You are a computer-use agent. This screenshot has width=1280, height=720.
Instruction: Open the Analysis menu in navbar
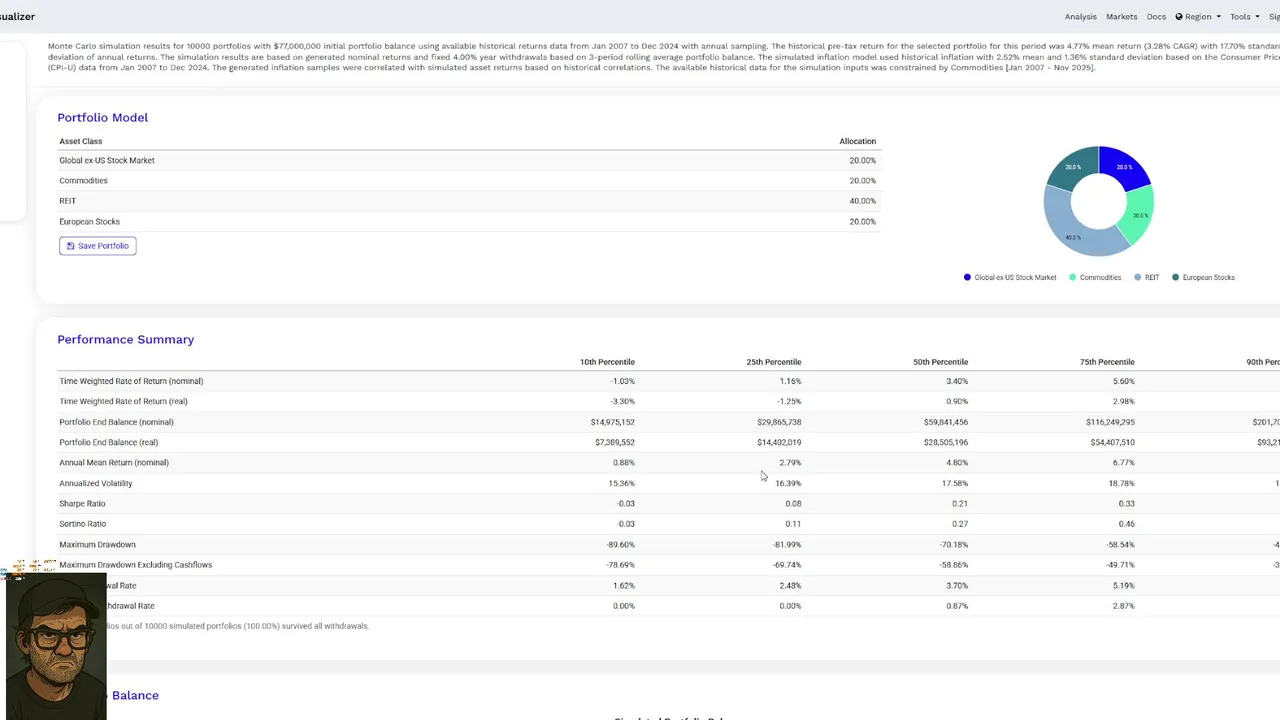pos(1080,17)
